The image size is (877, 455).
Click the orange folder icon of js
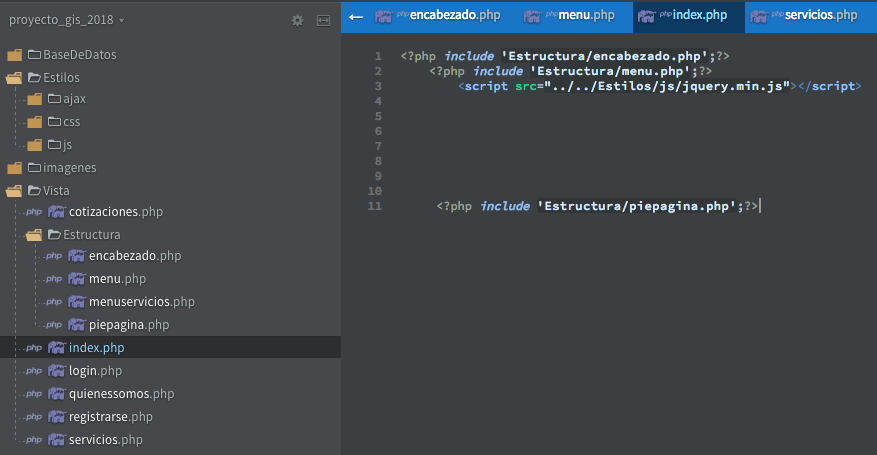coord(35,145)
